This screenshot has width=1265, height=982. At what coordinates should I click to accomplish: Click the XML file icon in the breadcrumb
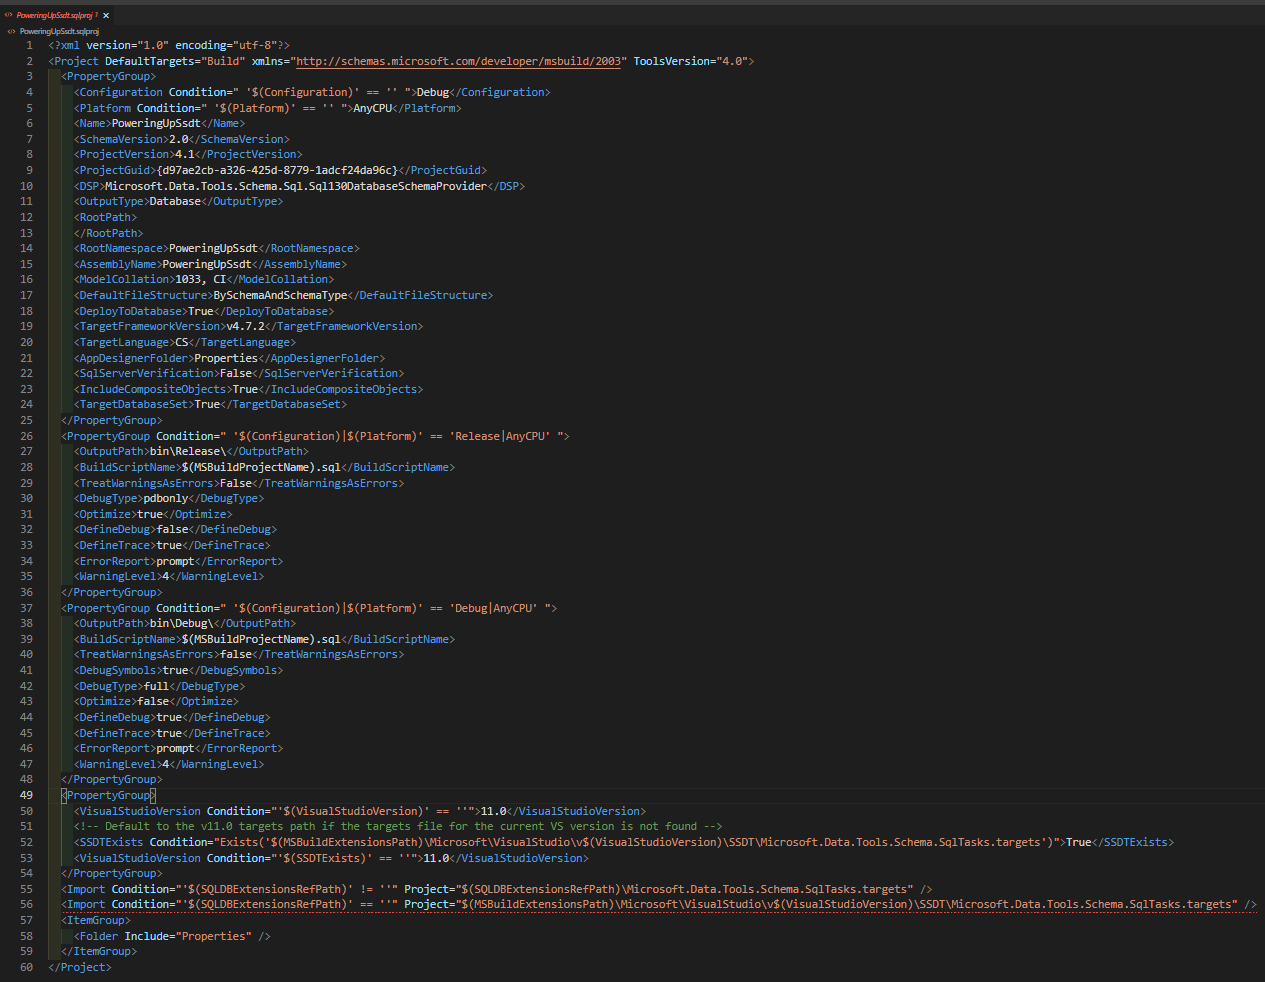(10, 31)
